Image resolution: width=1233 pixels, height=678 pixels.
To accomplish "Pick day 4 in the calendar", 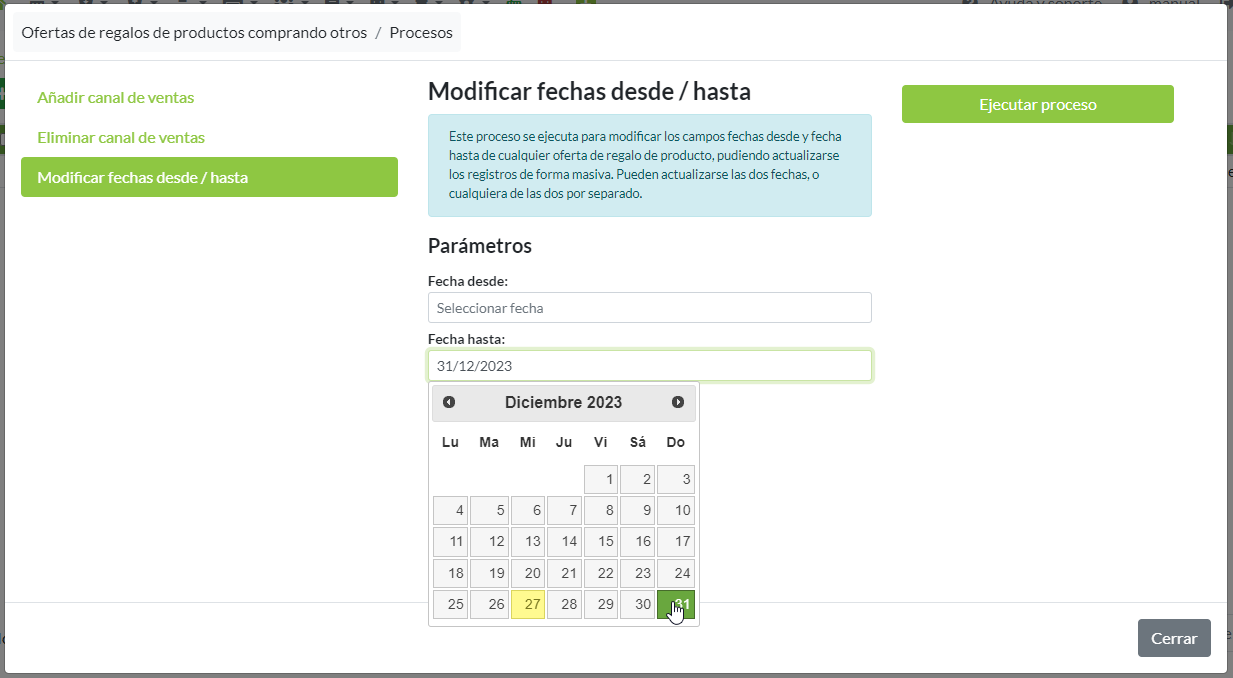I will coord(451,510).
